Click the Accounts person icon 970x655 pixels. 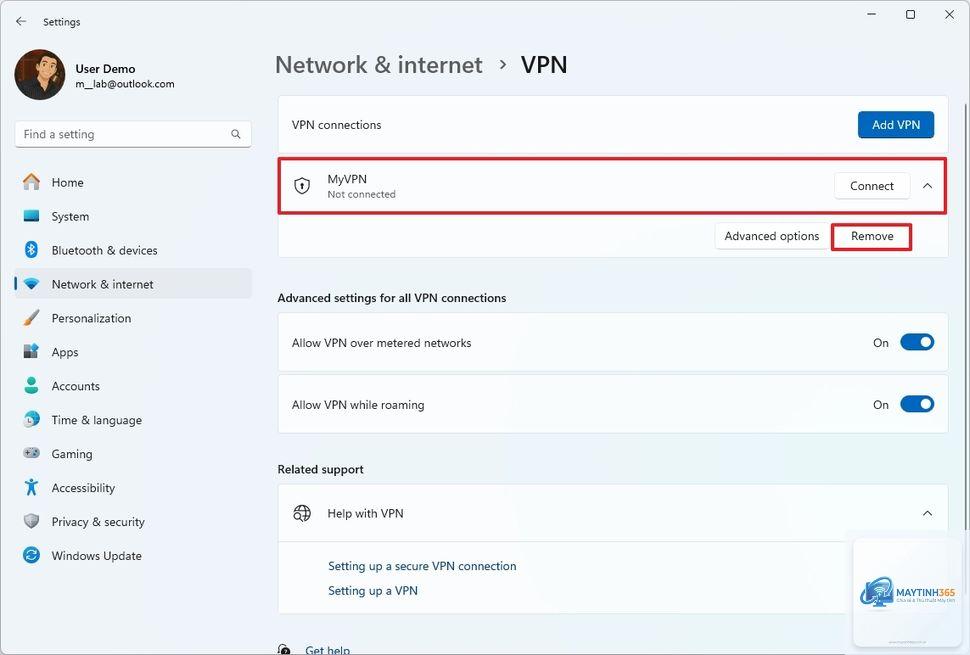point(31,385)
